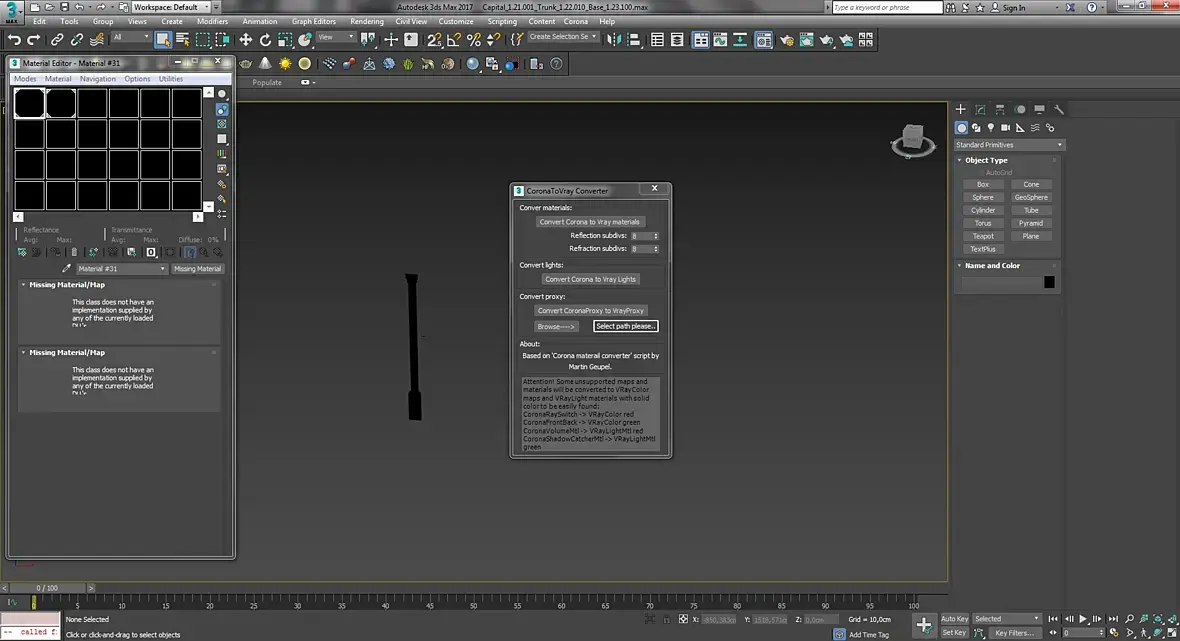Click the Add Time Tag icon
Image resolution: width=1180 pixels, height=641 pixels.
pyautogui.click(x=839, y=634)
